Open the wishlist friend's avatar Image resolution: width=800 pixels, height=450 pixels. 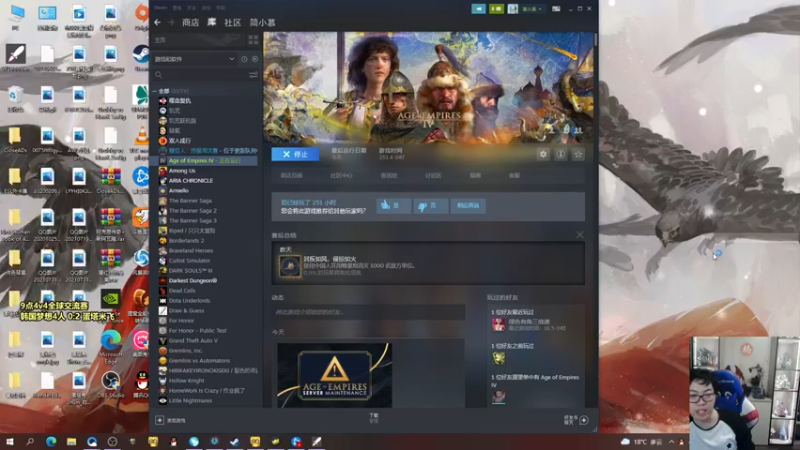(x=498, y=397)
